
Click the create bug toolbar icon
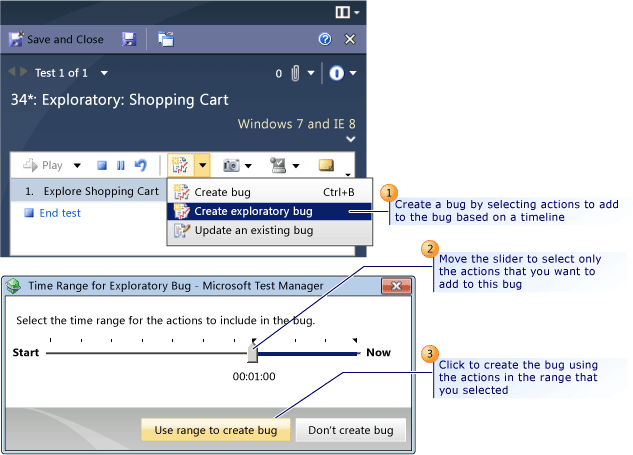point(180,165)
